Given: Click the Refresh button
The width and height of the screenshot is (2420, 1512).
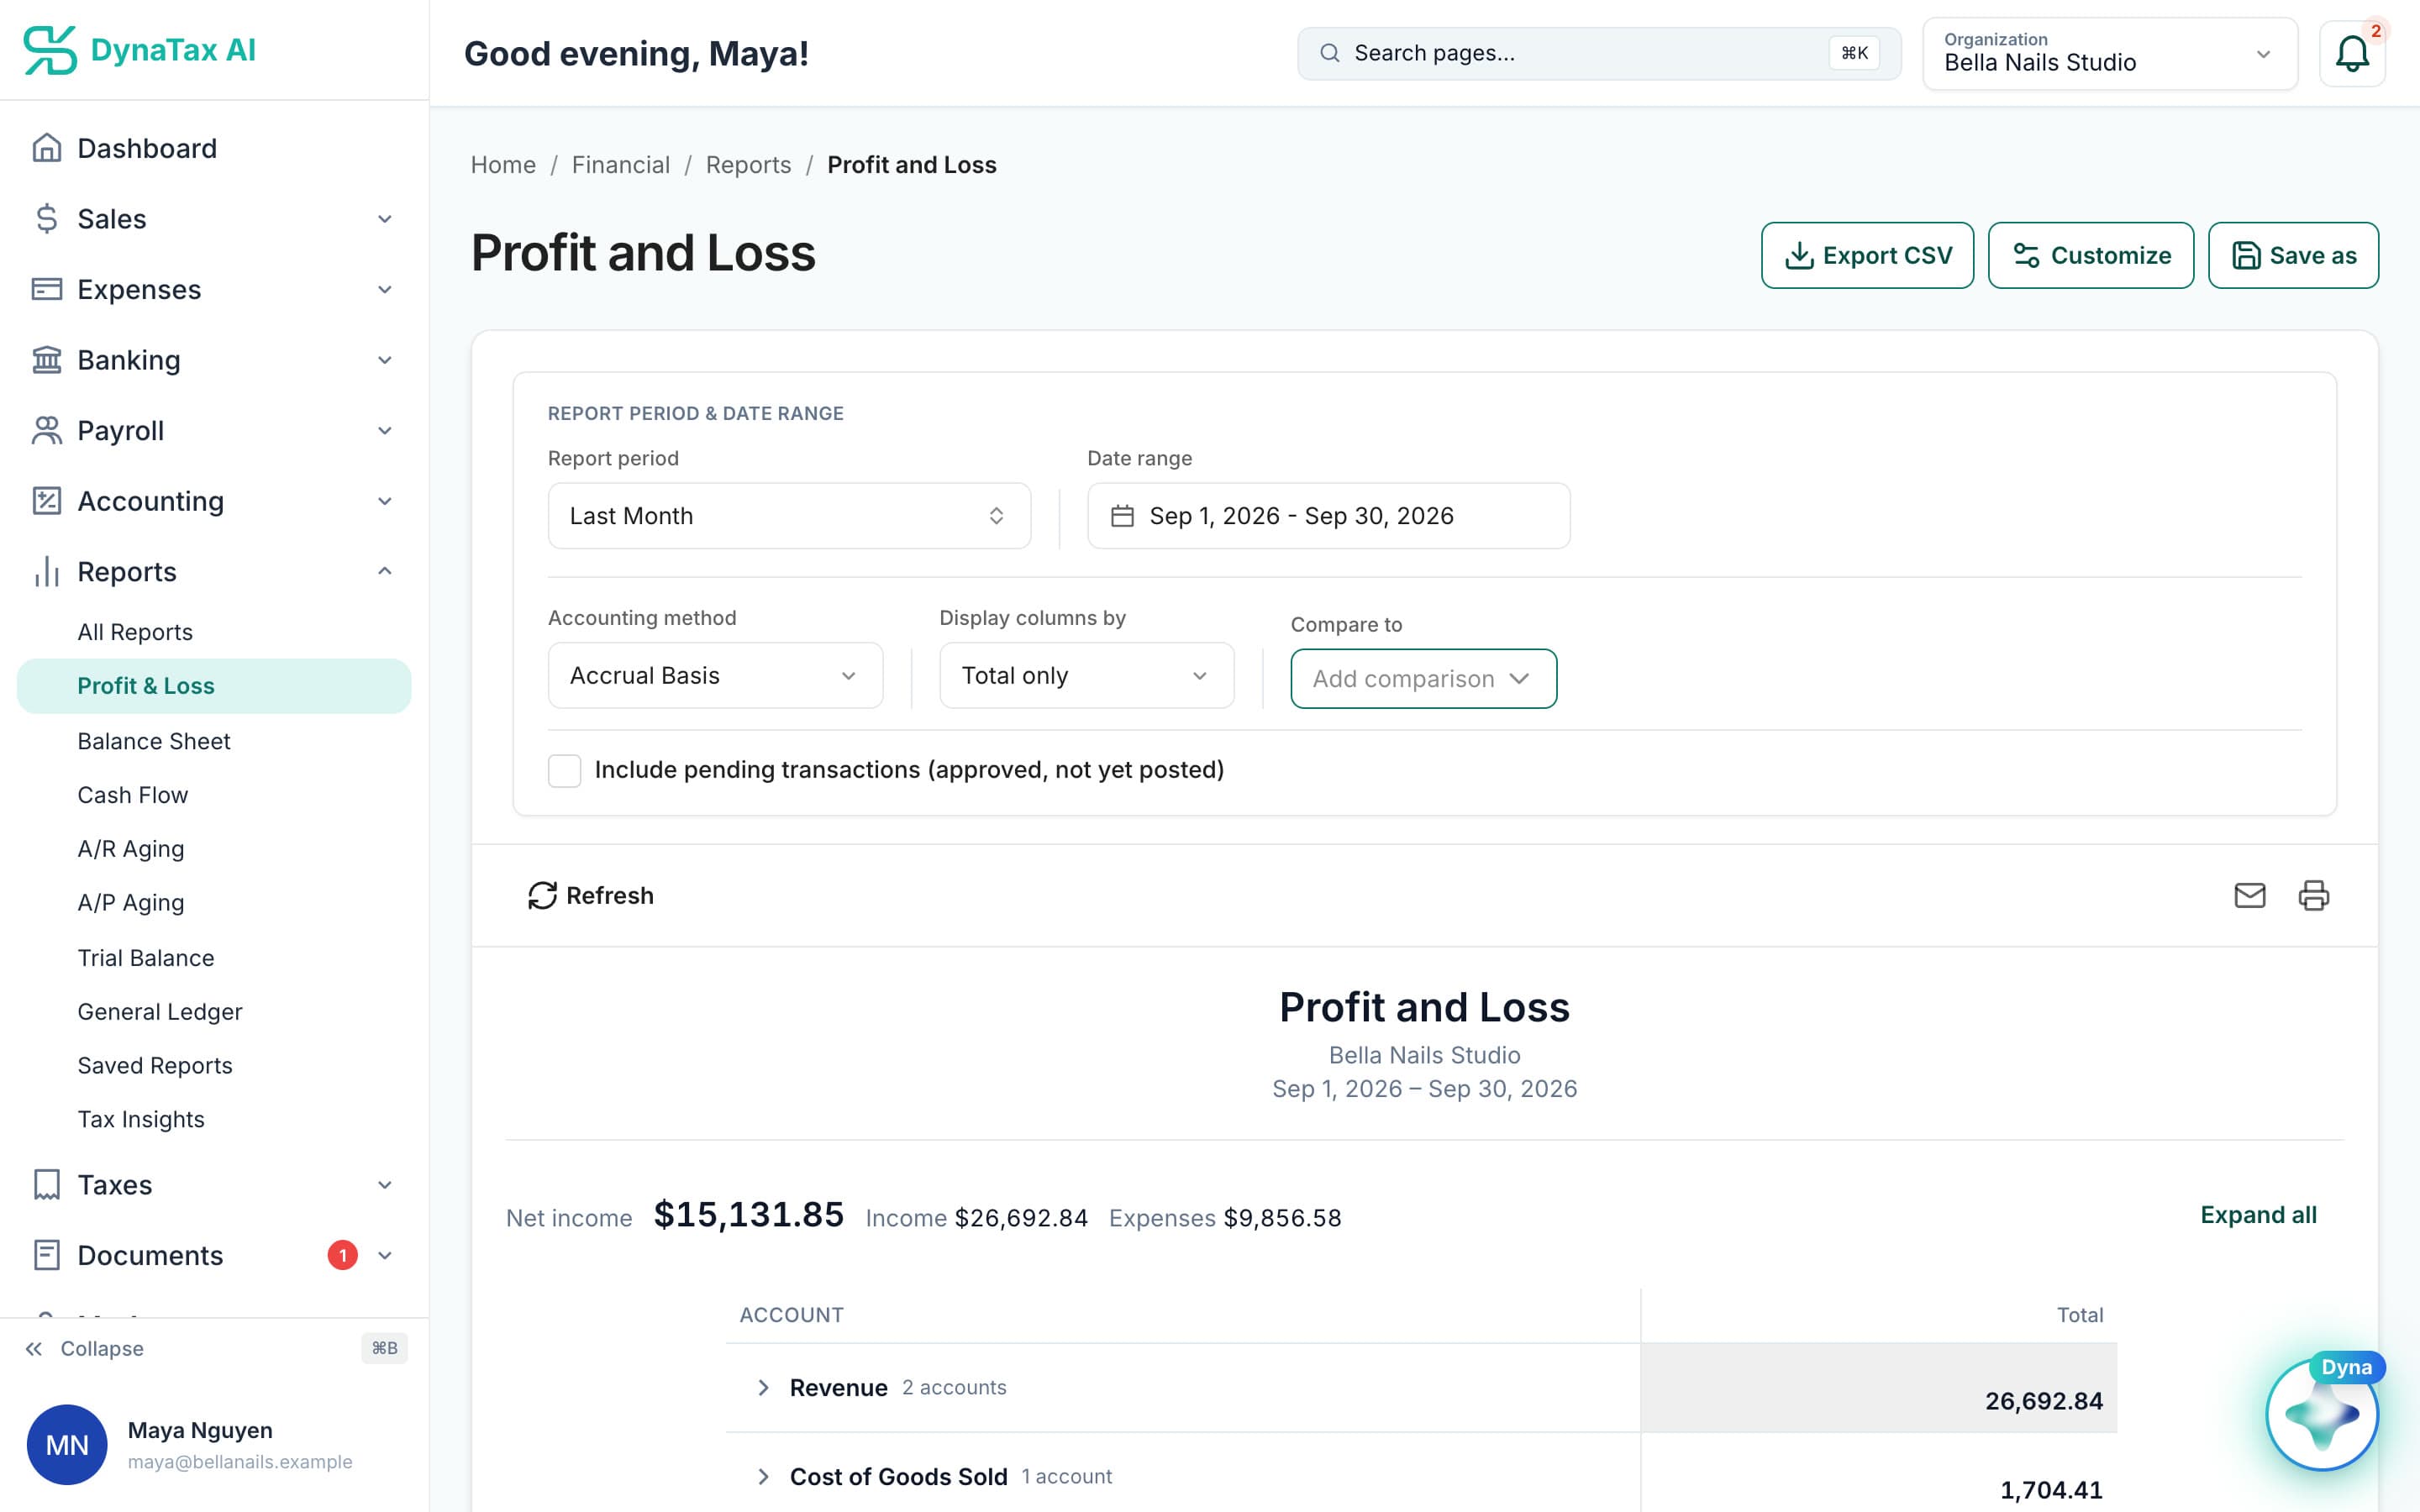Looking at the screenshot, I should [591, 895].
